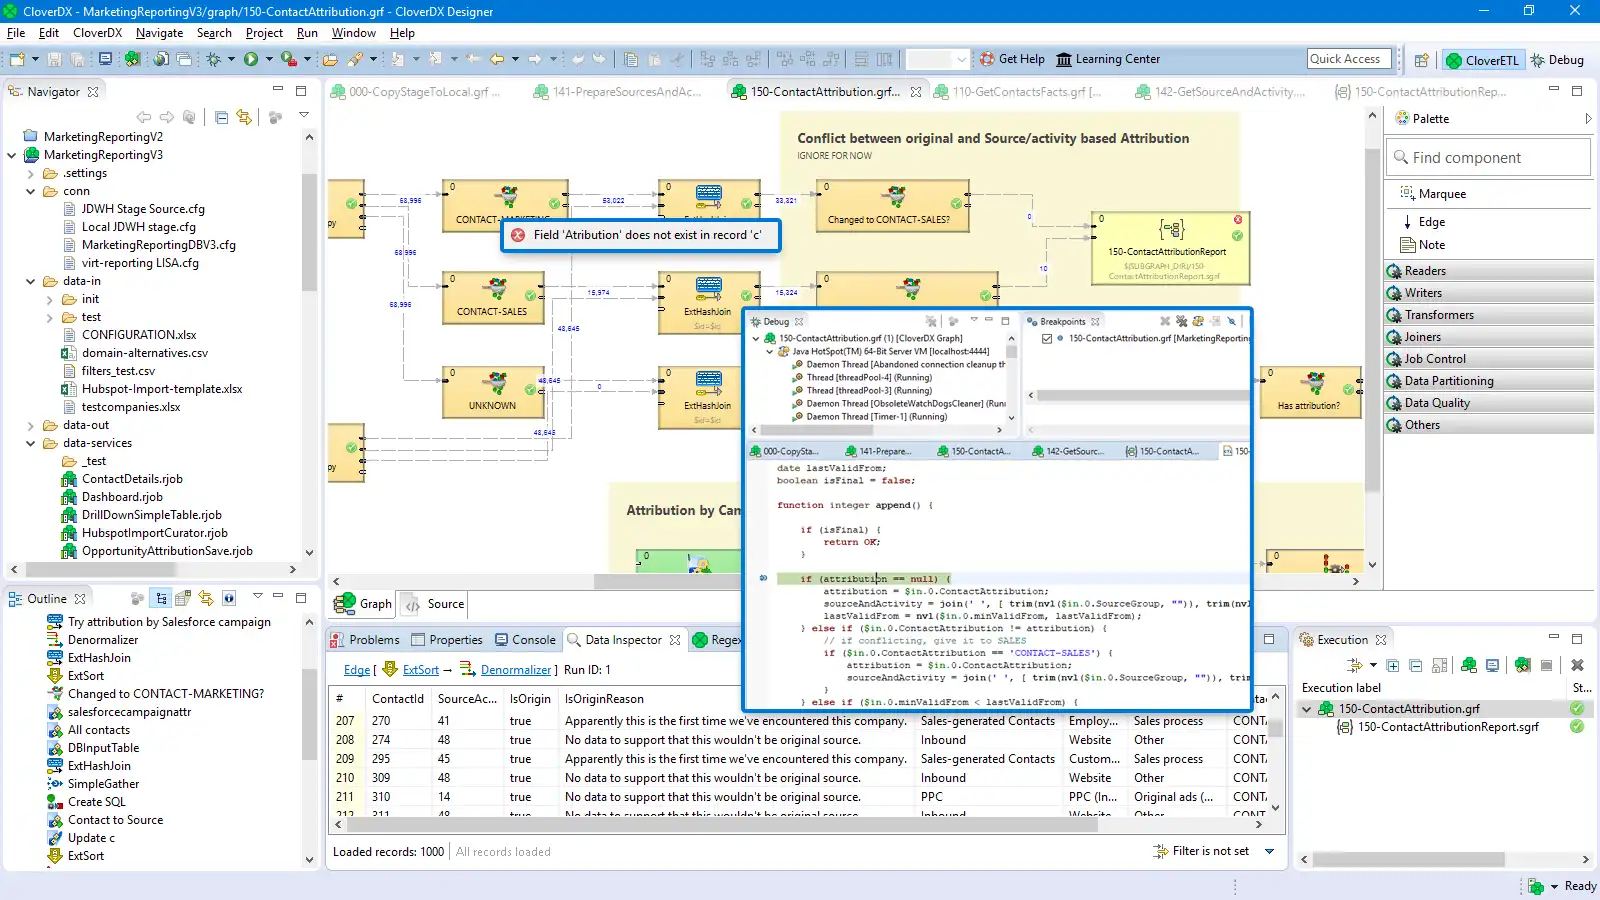The image size is (1600, 900).
Task: Click Link with Editor icon in Navigator
Action: (243, 117)
